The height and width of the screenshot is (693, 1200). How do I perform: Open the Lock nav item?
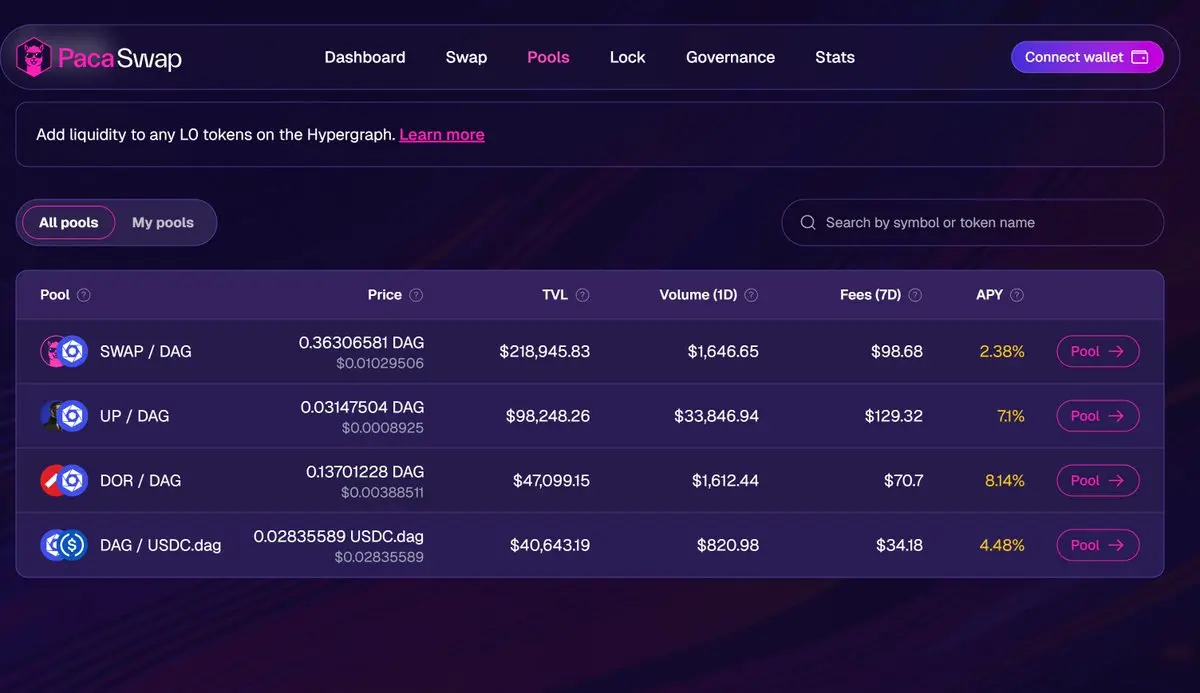[x=627, y=57]
